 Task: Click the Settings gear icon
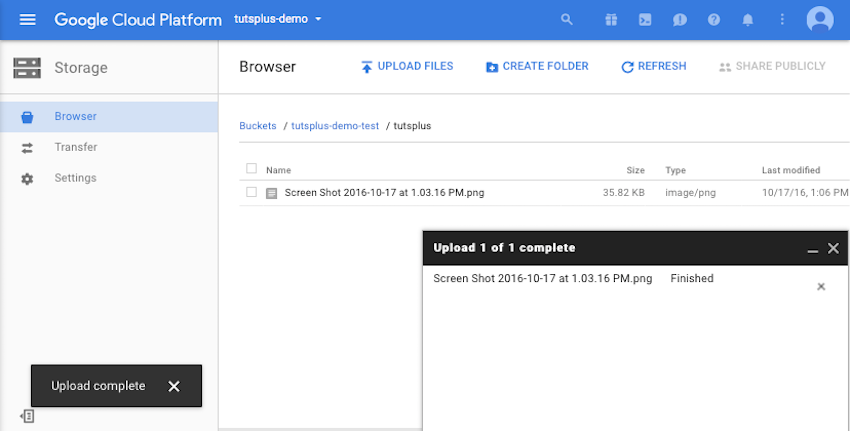coord(27,179)
